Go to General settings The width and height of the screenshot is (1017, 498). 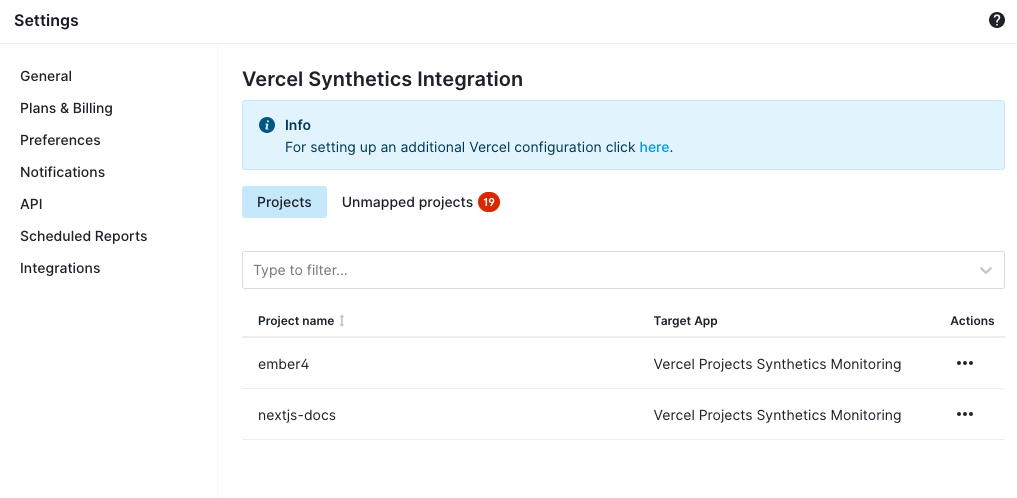(46, 77)
